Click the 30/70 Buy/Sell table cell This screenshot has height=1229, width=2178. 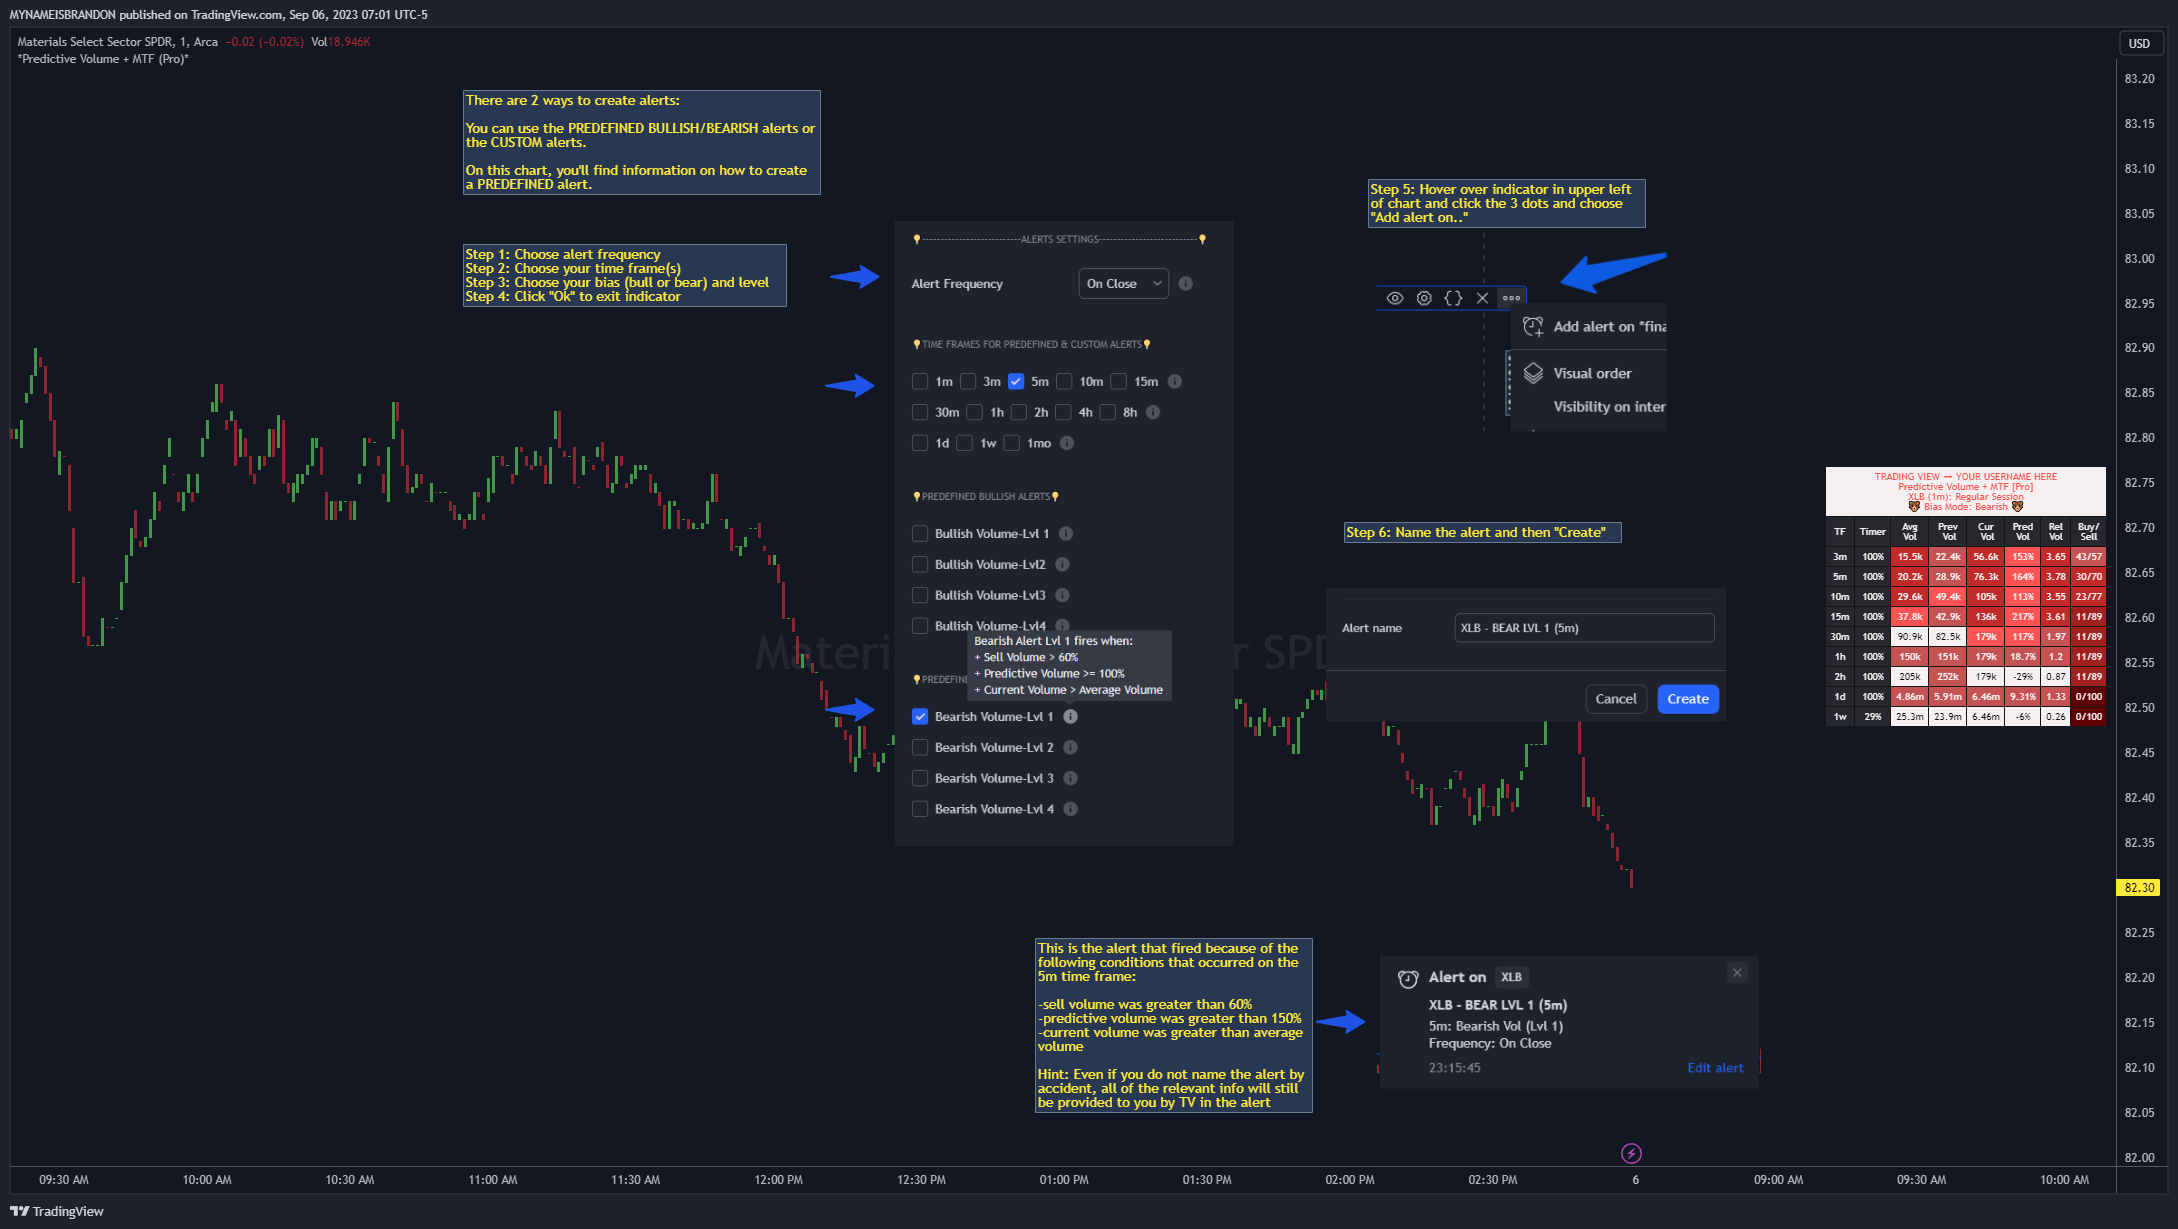tap(2088, 577)
